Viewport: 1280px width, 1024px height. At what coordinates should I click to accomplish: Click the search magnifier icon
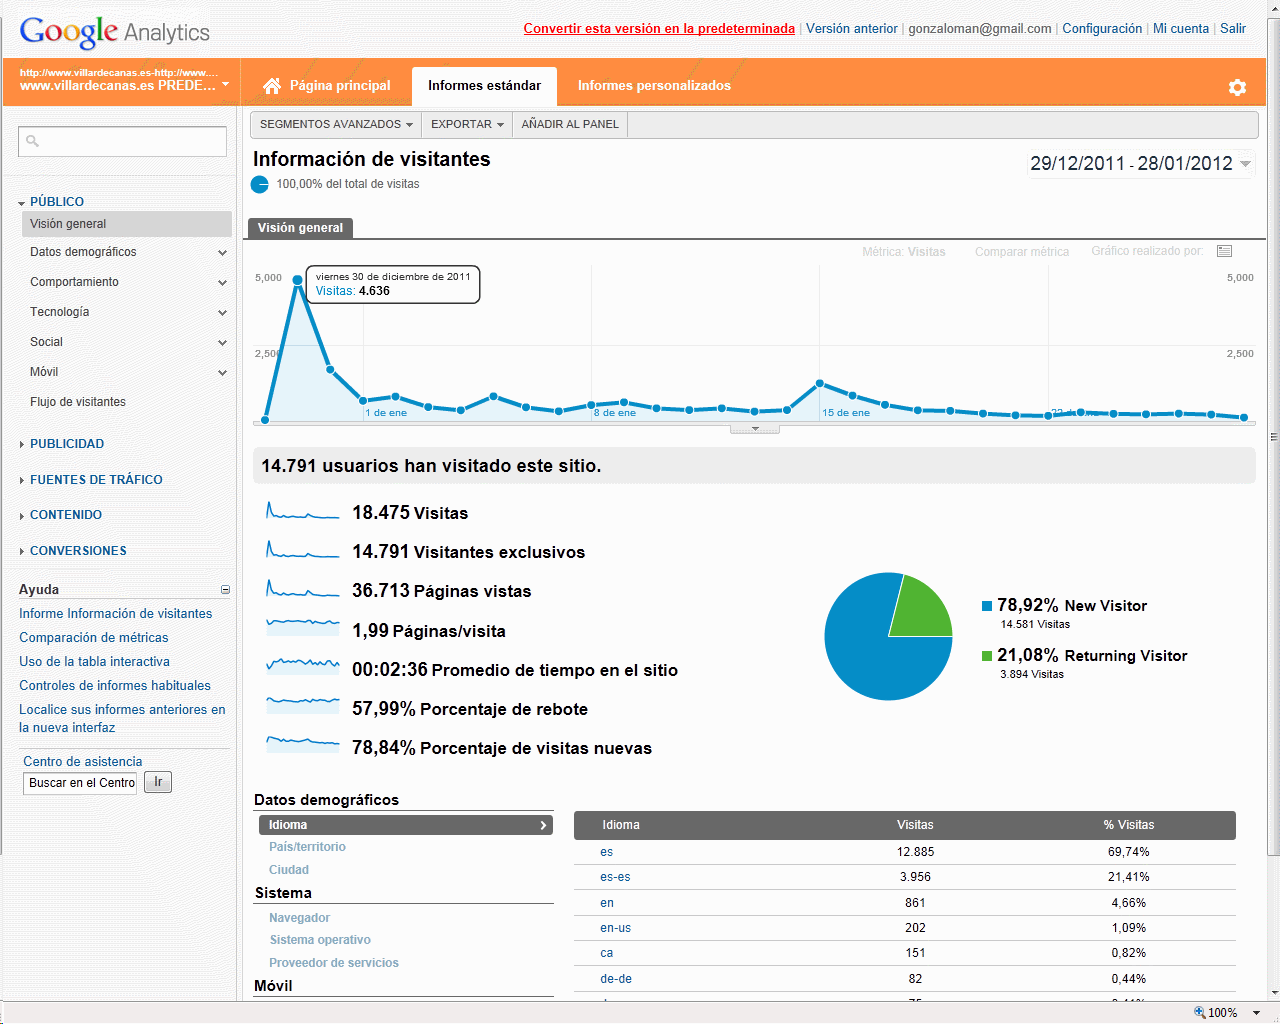coord(32,141)
